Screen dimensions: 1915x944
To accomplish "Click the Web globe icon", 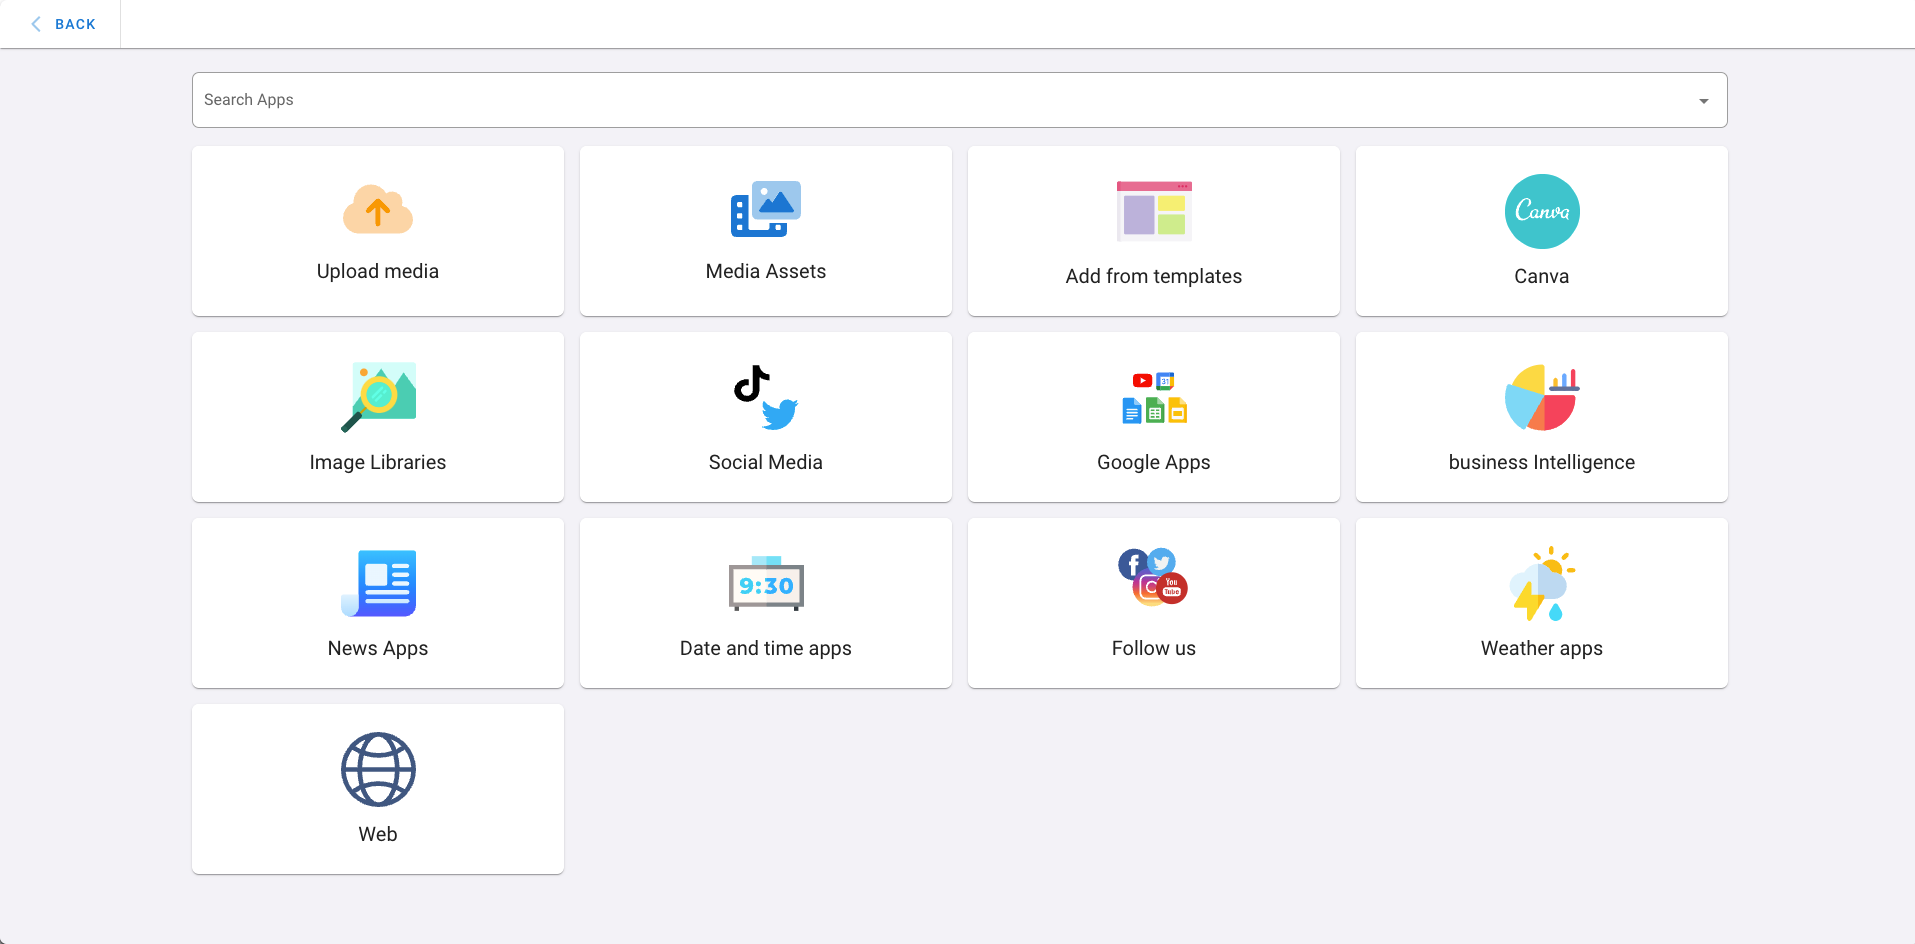I will coord(378,769).
